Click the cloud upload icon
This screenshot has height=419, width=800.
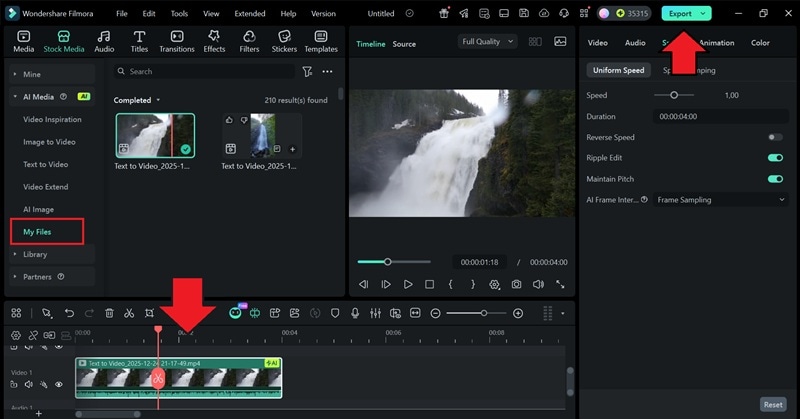point(544,13)
